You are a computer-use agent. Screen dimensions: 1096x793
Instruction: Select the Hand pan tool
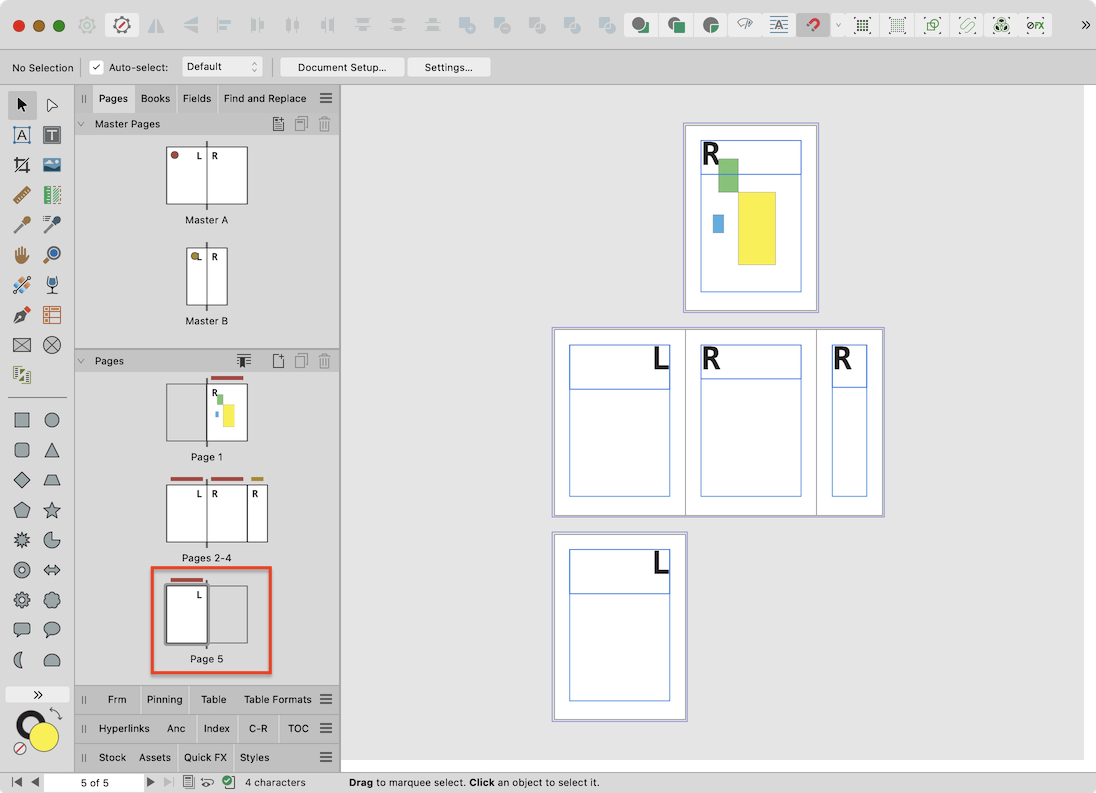tap(21, 254)
